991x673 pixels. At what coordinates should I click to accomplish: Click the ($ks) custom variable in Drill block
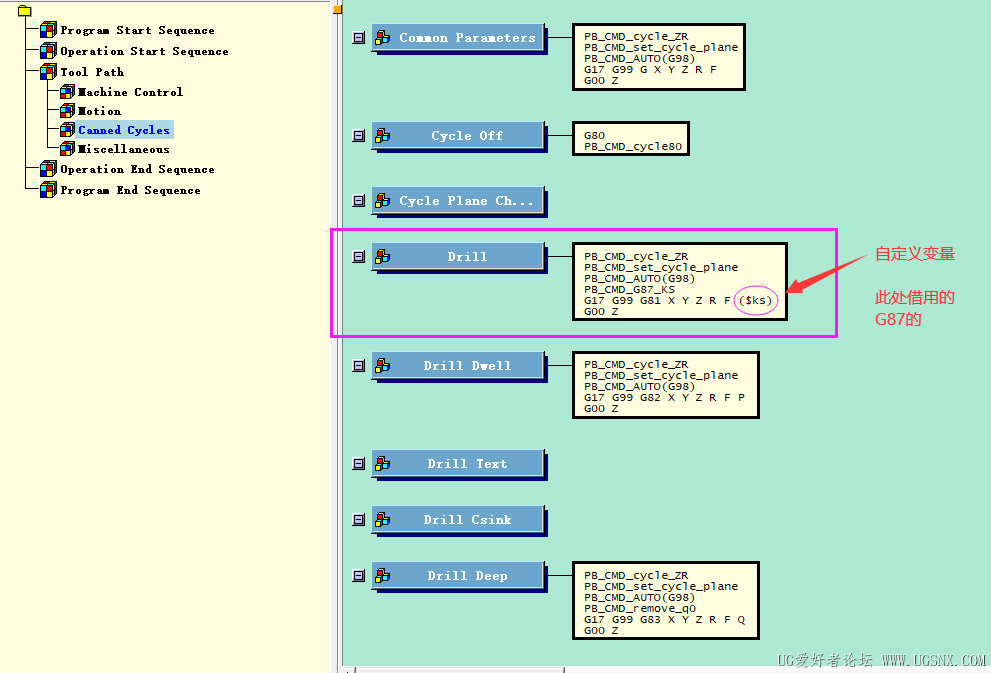click(x=755, y=300)
